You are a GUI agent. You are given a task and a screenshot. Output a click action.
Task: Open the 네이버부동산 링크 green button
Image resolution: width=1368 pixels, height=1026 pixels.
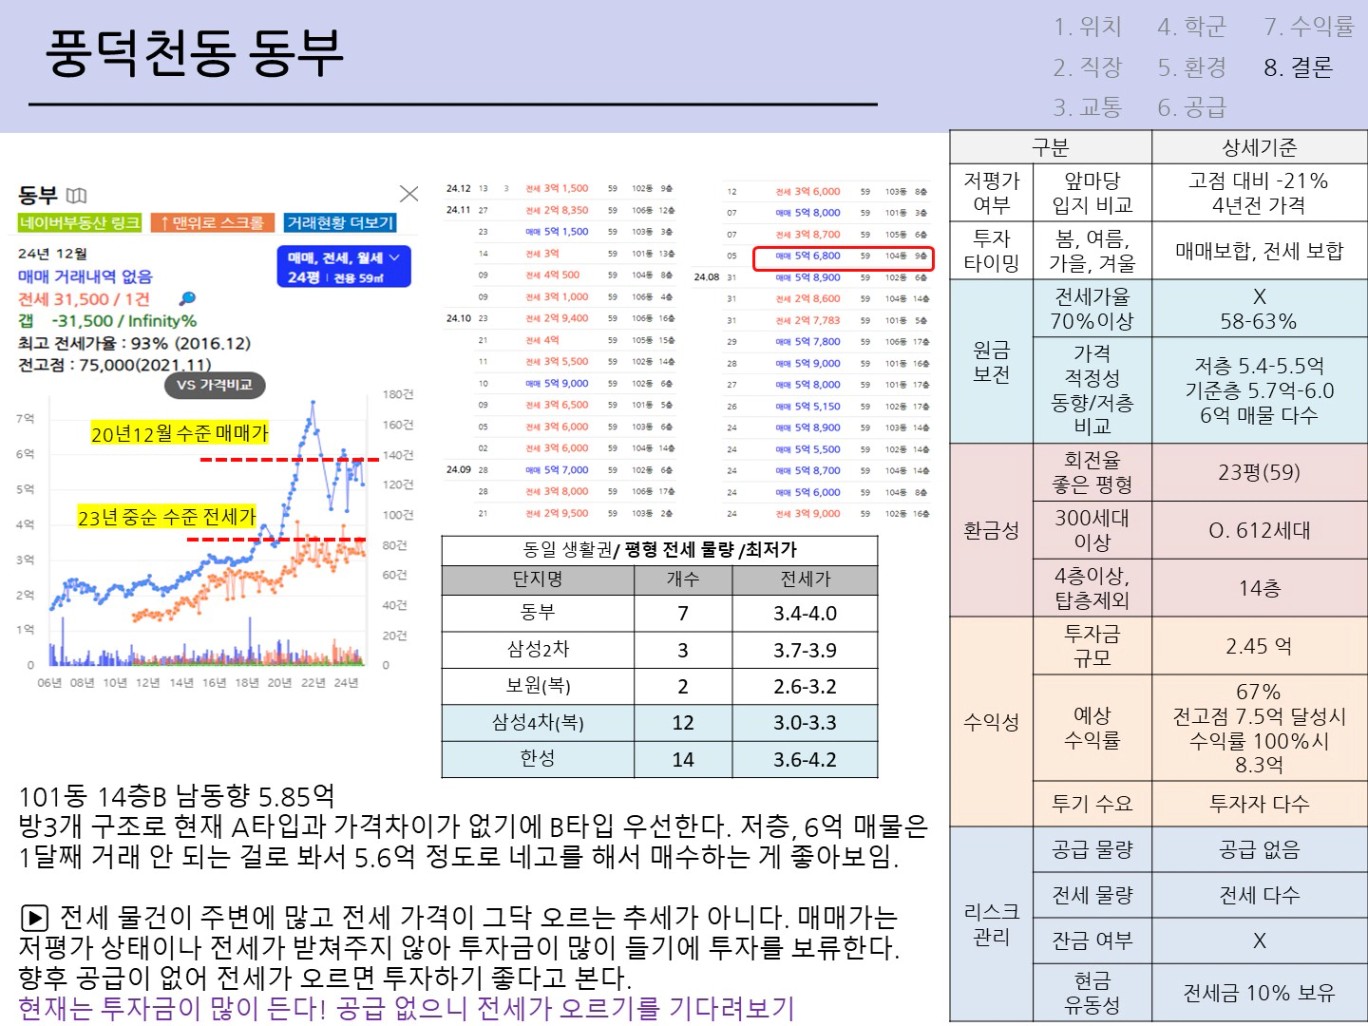79,222
